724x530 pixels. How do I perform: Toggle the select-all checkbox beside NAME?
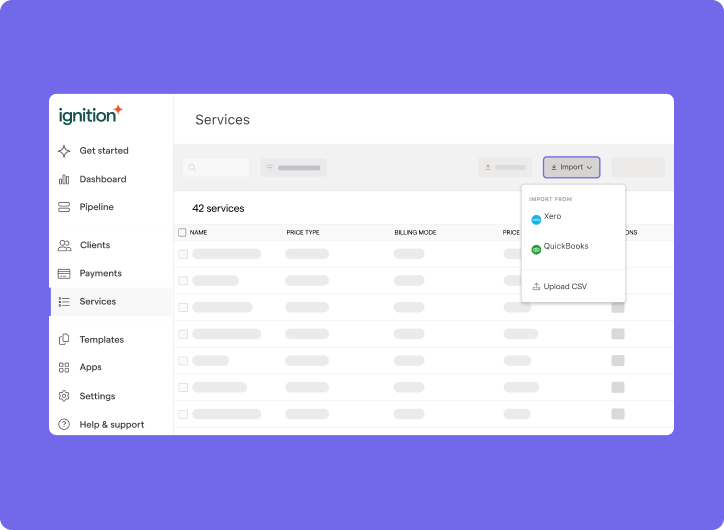click(x=182, y=232)
